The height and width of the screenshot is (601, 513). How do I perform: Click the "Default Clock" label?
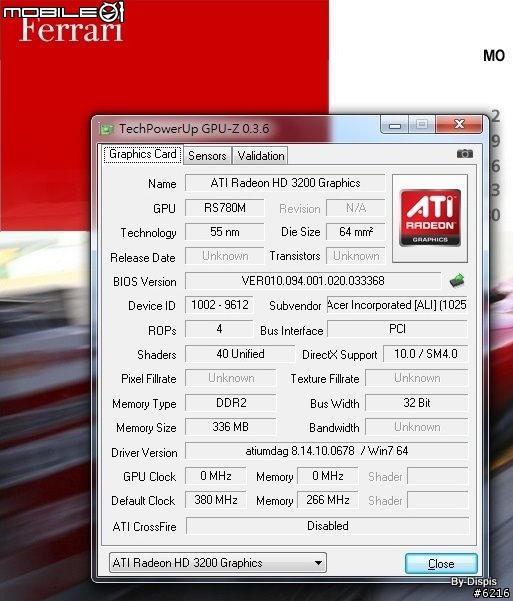pyautogui.click(x=143, y=501)
